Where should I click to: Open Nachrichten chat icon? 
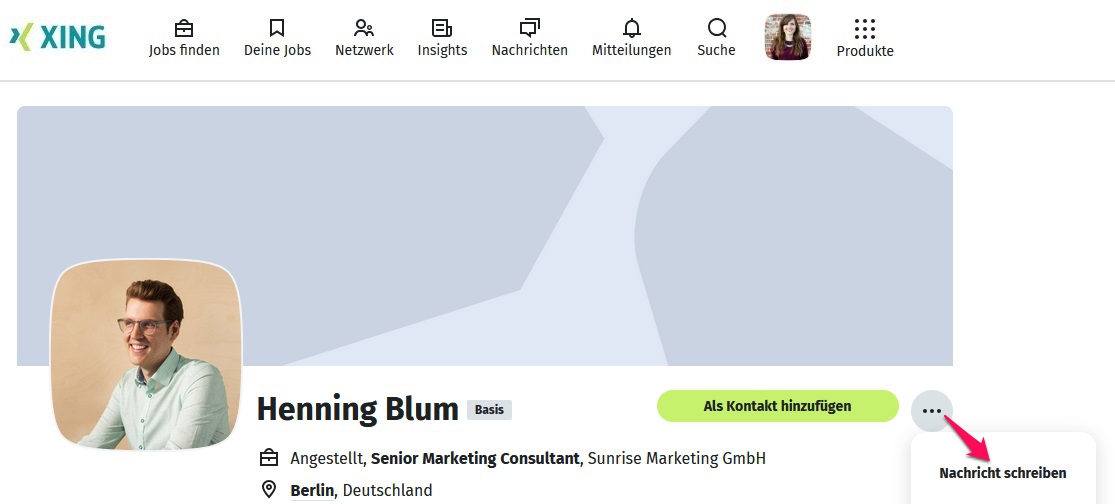(x=529, y=28)
